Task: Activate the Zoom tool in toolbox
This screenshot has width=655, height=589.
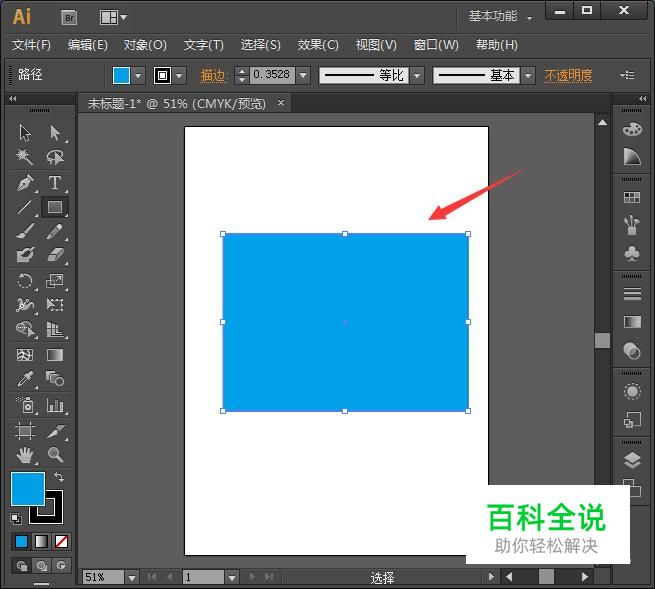Action: (55, 455)
